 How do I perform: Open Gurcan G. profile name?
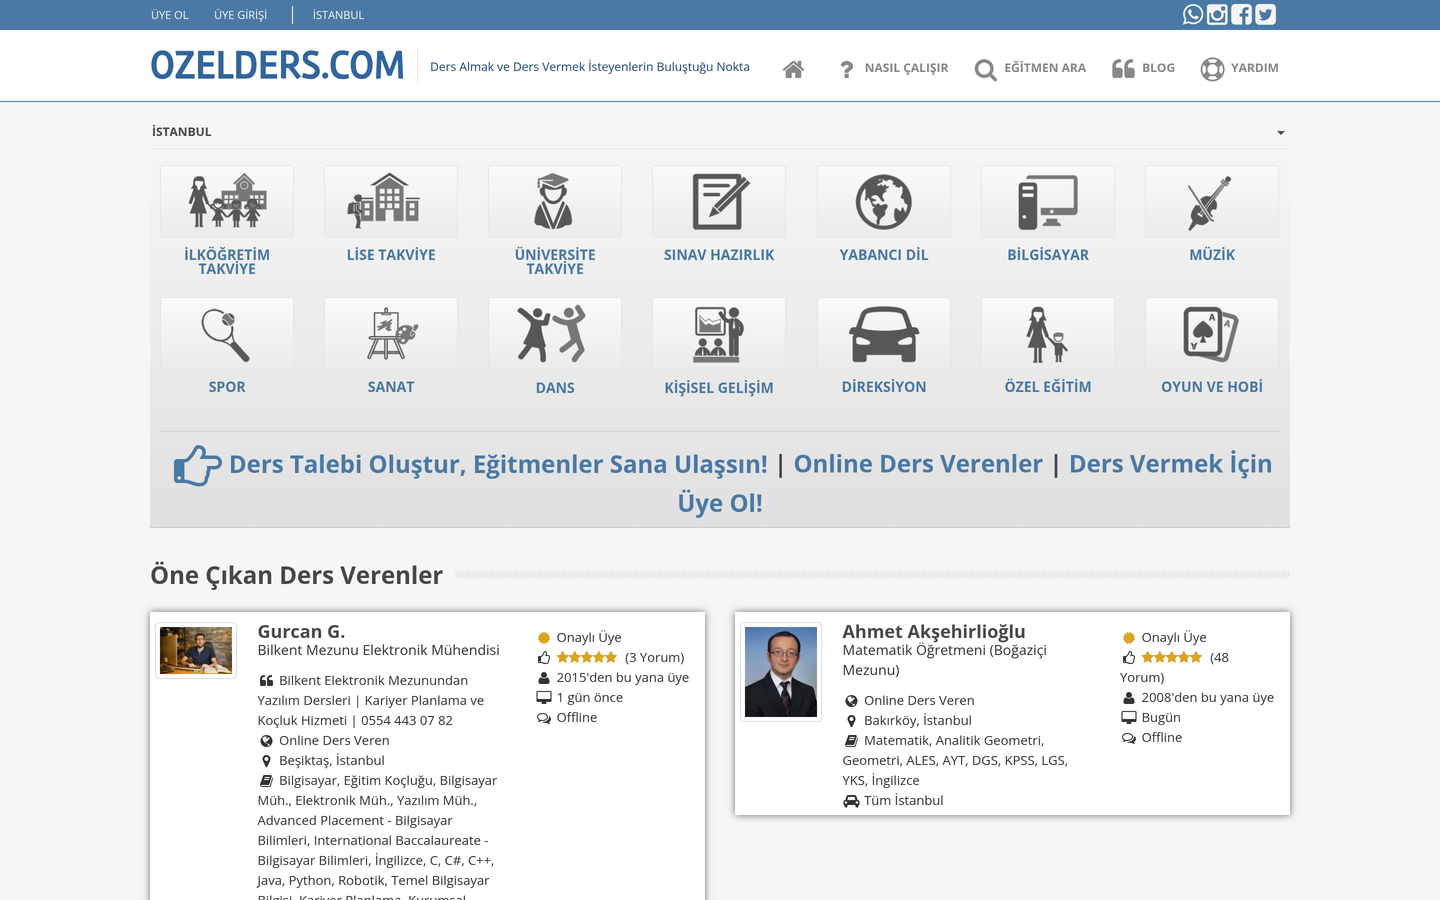(x=301, y=632)
